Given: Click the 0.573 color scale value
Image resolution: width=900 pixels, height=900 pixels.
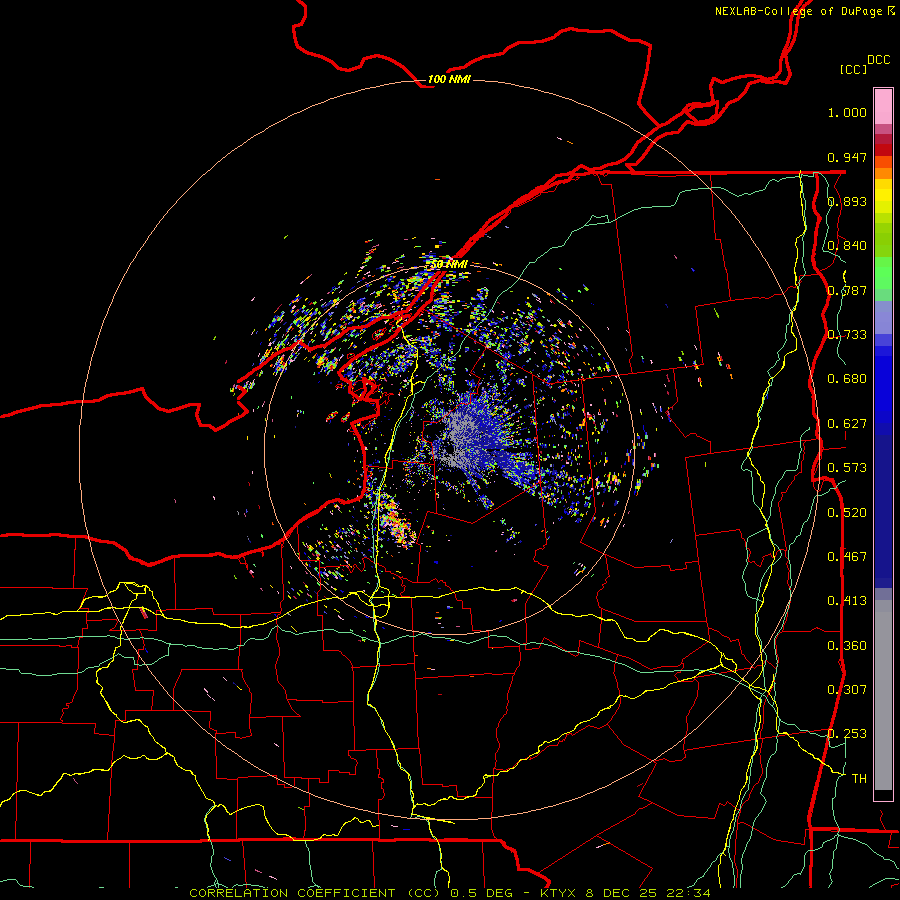Looking at the screenshot, I should click(847, 468).
